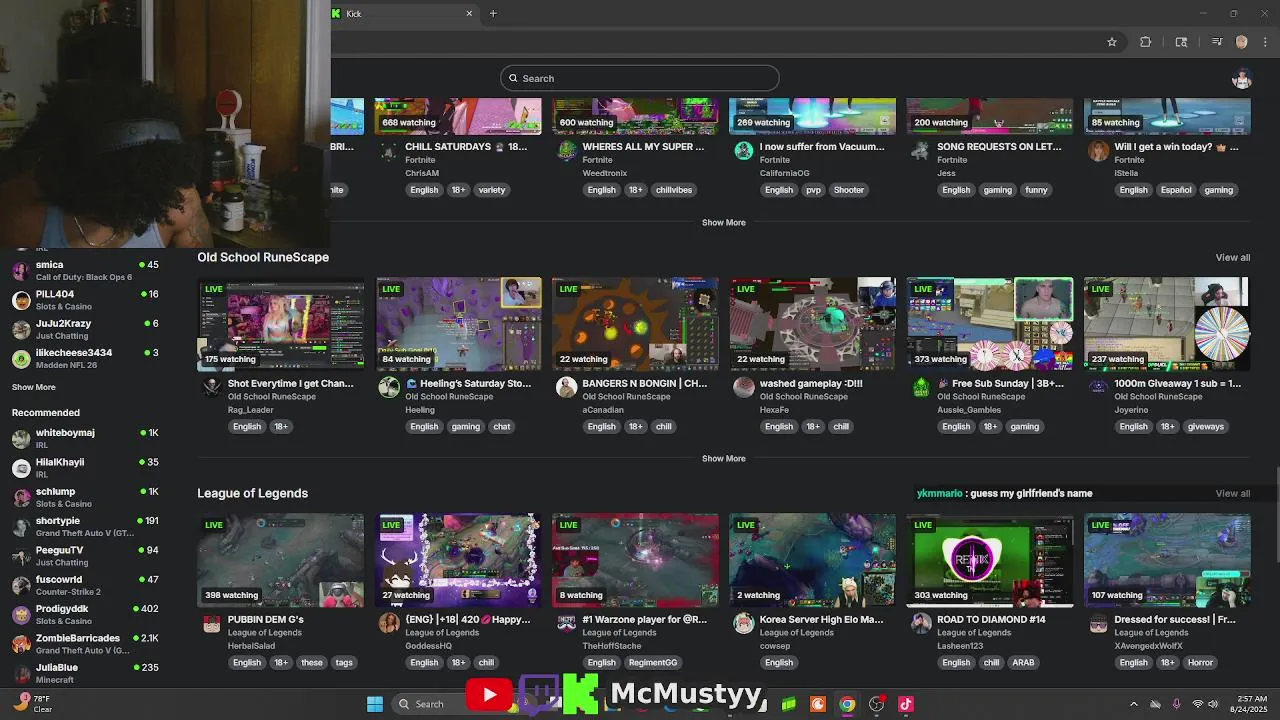Open Rag_Leader's stream thumbnail

pos(281,324)
